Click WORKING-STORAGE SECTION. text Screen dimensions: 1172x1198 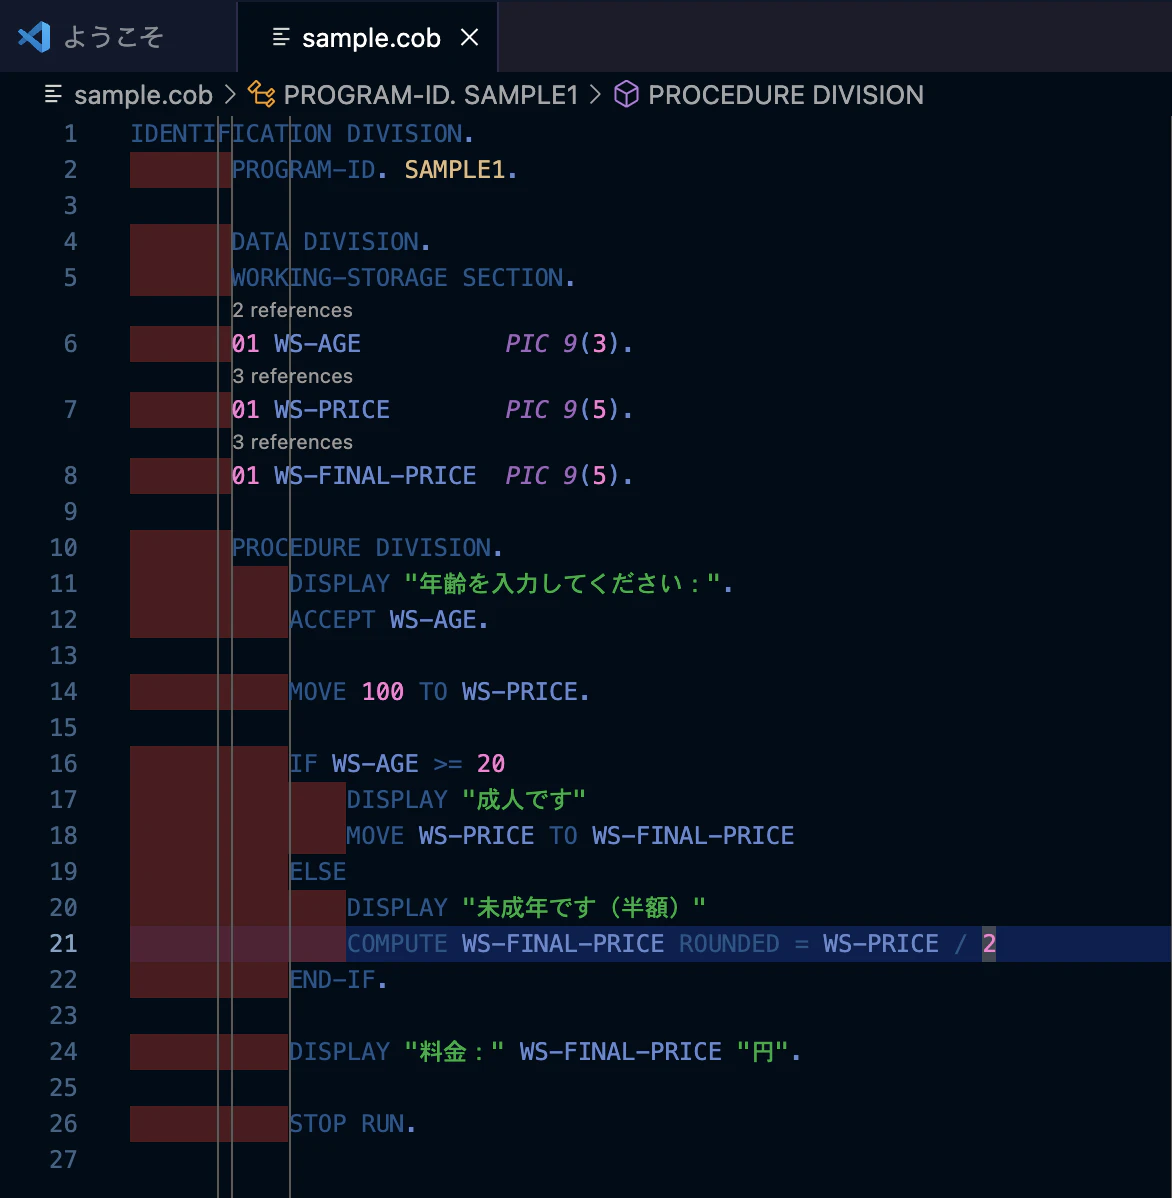[403, 277]
